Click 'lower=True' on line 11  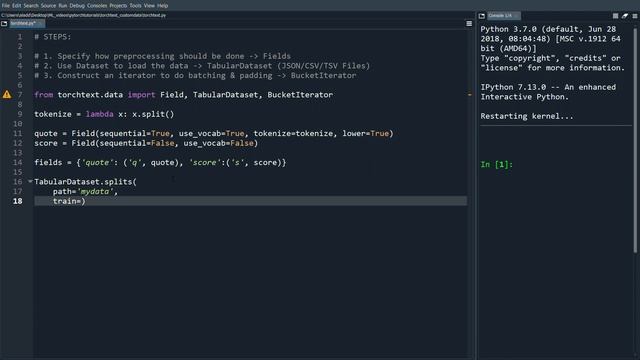pos(366,133)
